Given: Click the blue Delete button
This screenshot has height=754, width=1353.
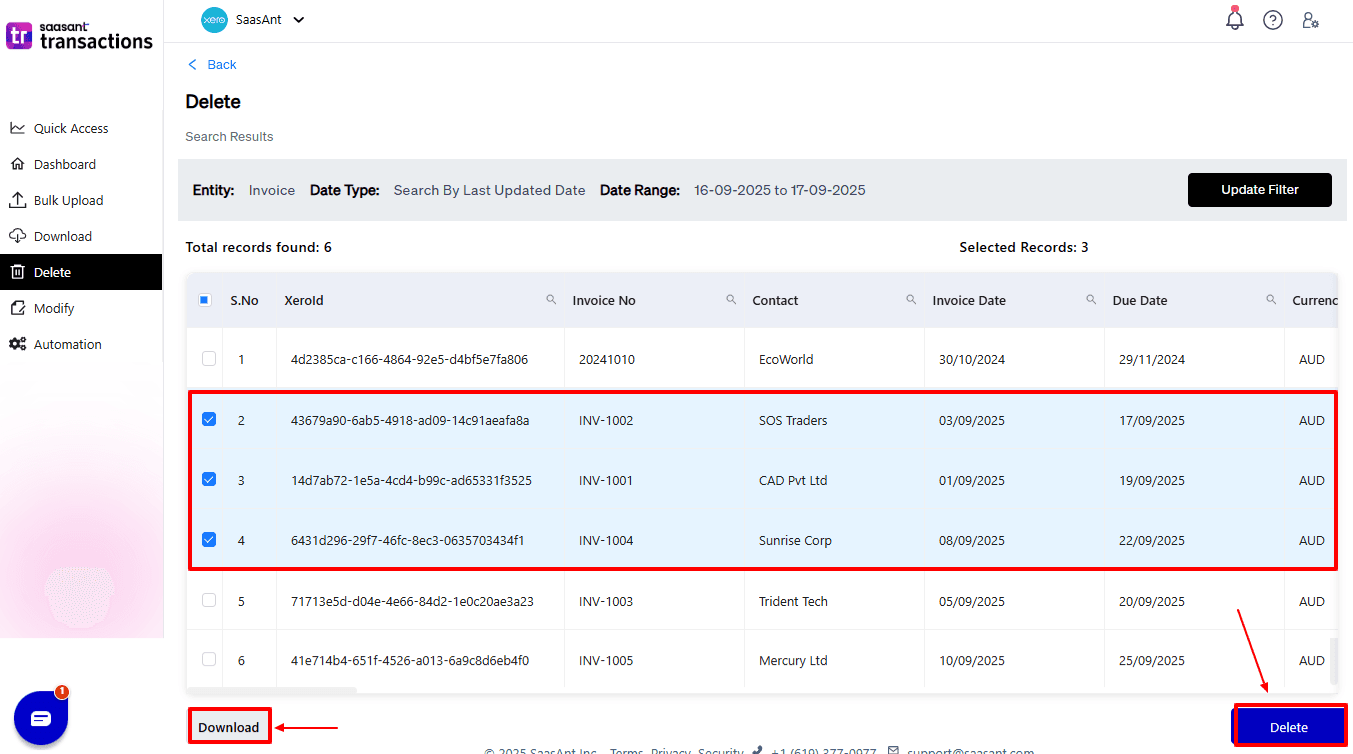Looking at the screenshot, I should [x=1288, y=727].
